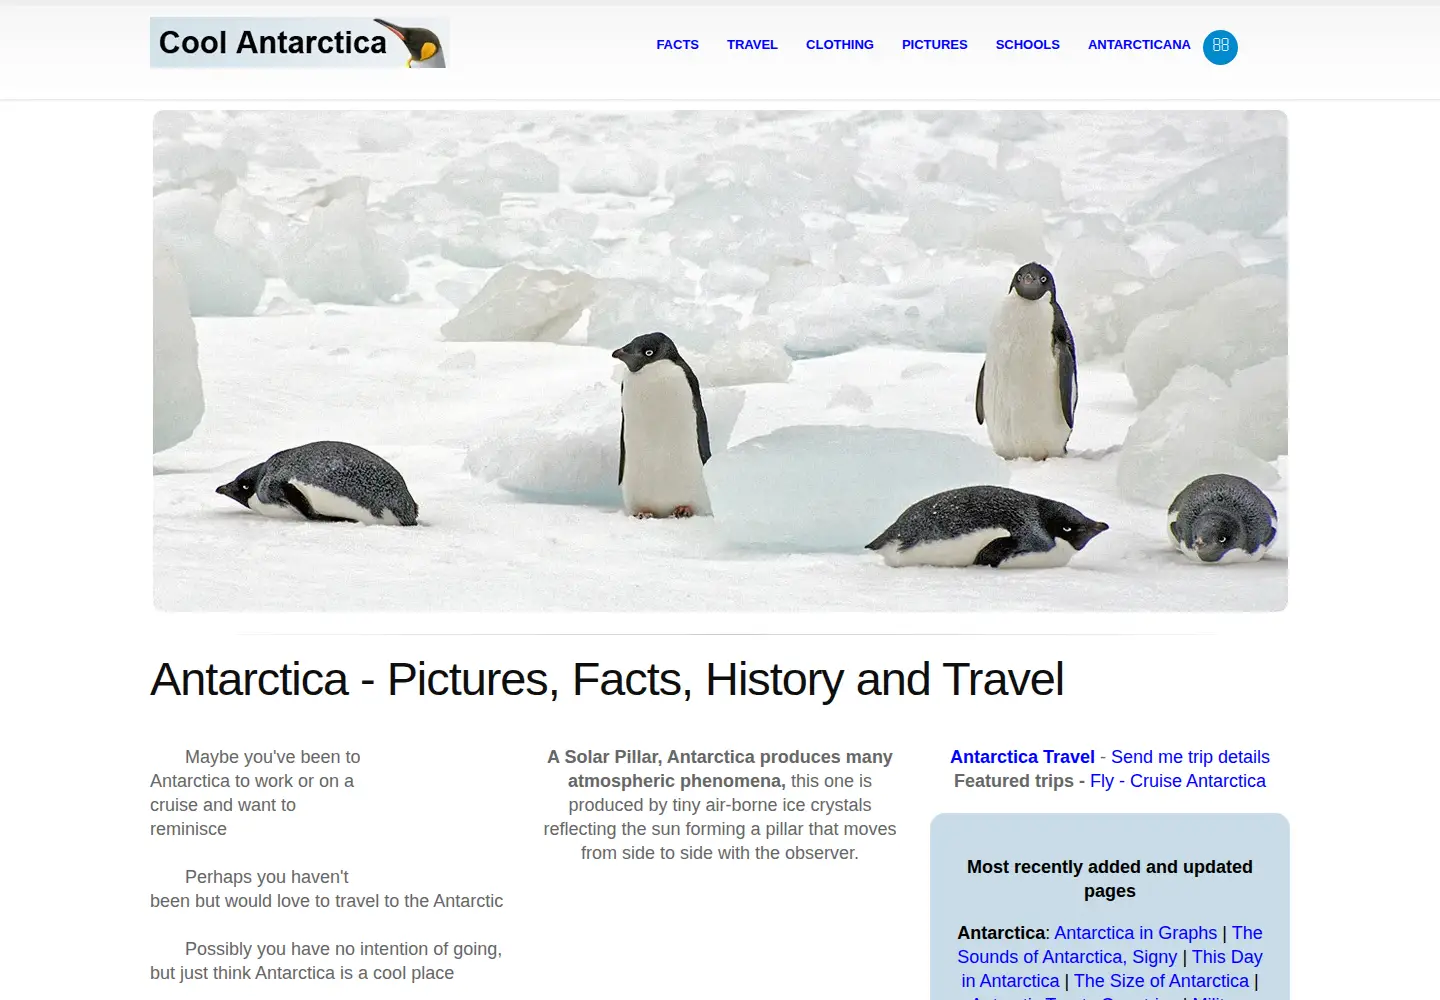The image size is (1440, 1000).
Task: Visit the Cruise Antarctica link
Action: click(x=1198, y=781)
